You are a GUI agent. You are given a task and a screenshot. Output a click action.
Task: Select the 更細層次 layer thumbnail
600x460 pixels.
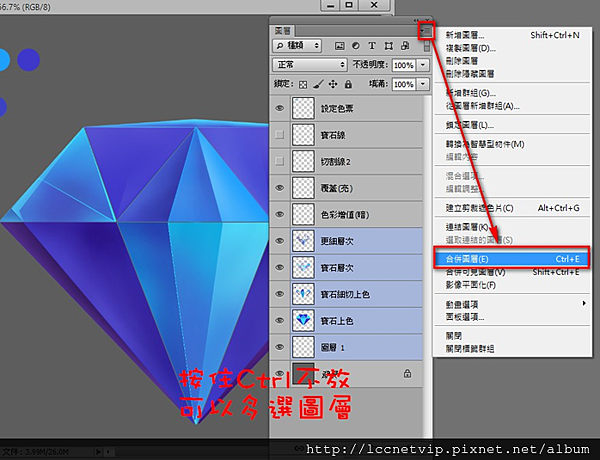pyautogui.click(x=303, y=241)
